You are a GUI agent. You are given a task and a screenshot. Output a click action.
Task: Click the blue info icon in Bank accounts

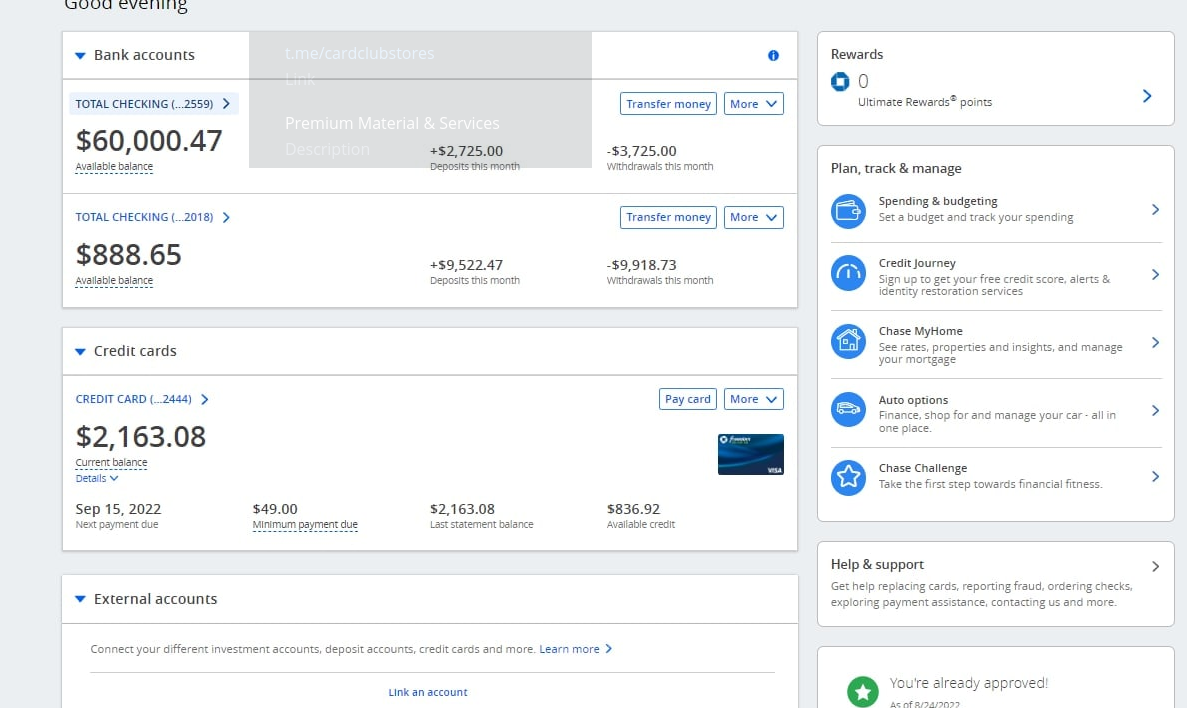coord(773,55)
